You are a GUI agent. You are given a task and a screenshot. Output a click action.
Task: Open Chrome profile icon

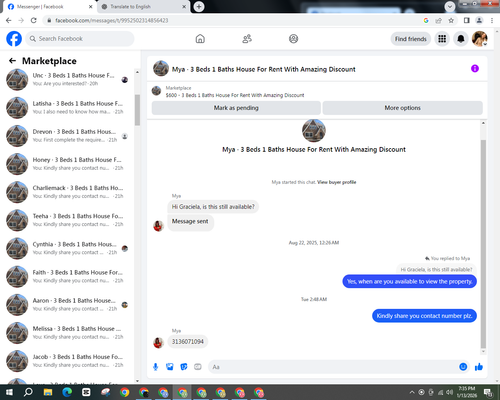479,20
